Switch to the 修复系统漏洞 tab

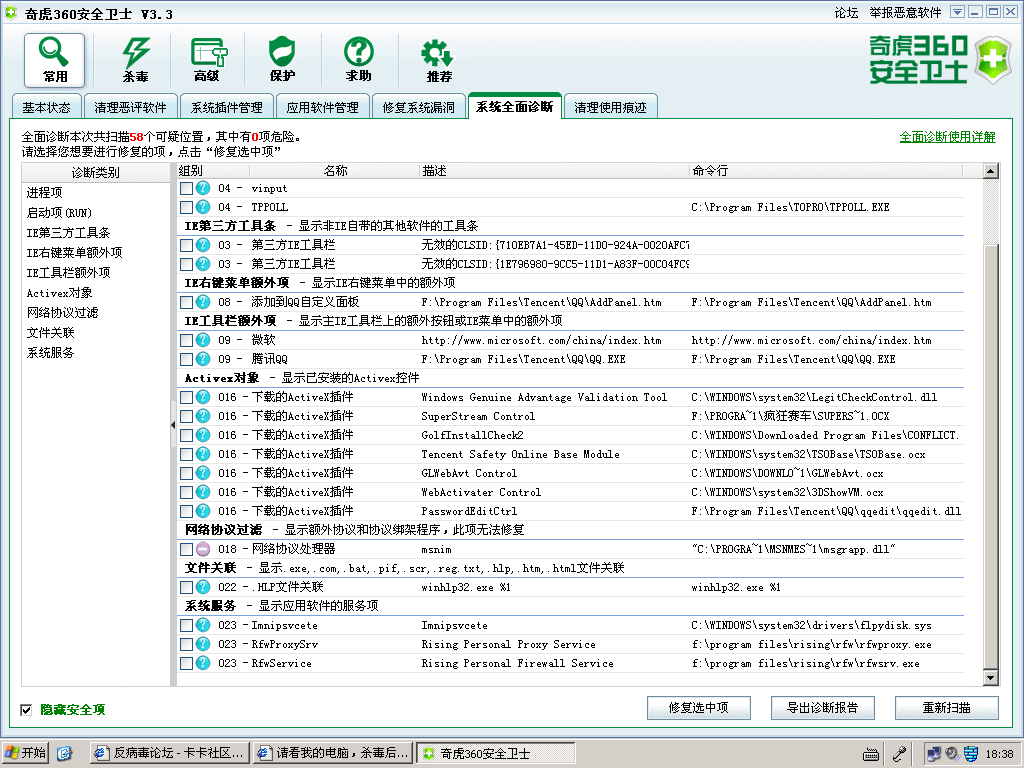(418, 108)
